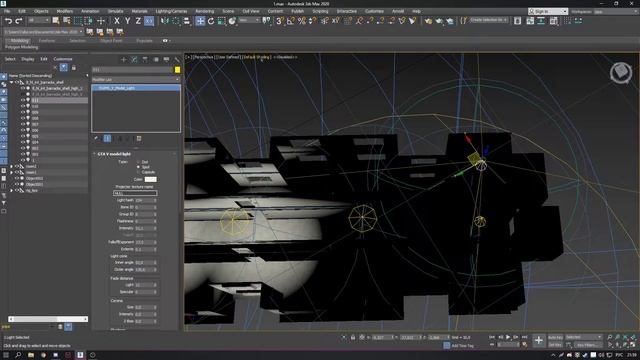Open Key Filters button
Screen dimensions: 640x360
588,345
